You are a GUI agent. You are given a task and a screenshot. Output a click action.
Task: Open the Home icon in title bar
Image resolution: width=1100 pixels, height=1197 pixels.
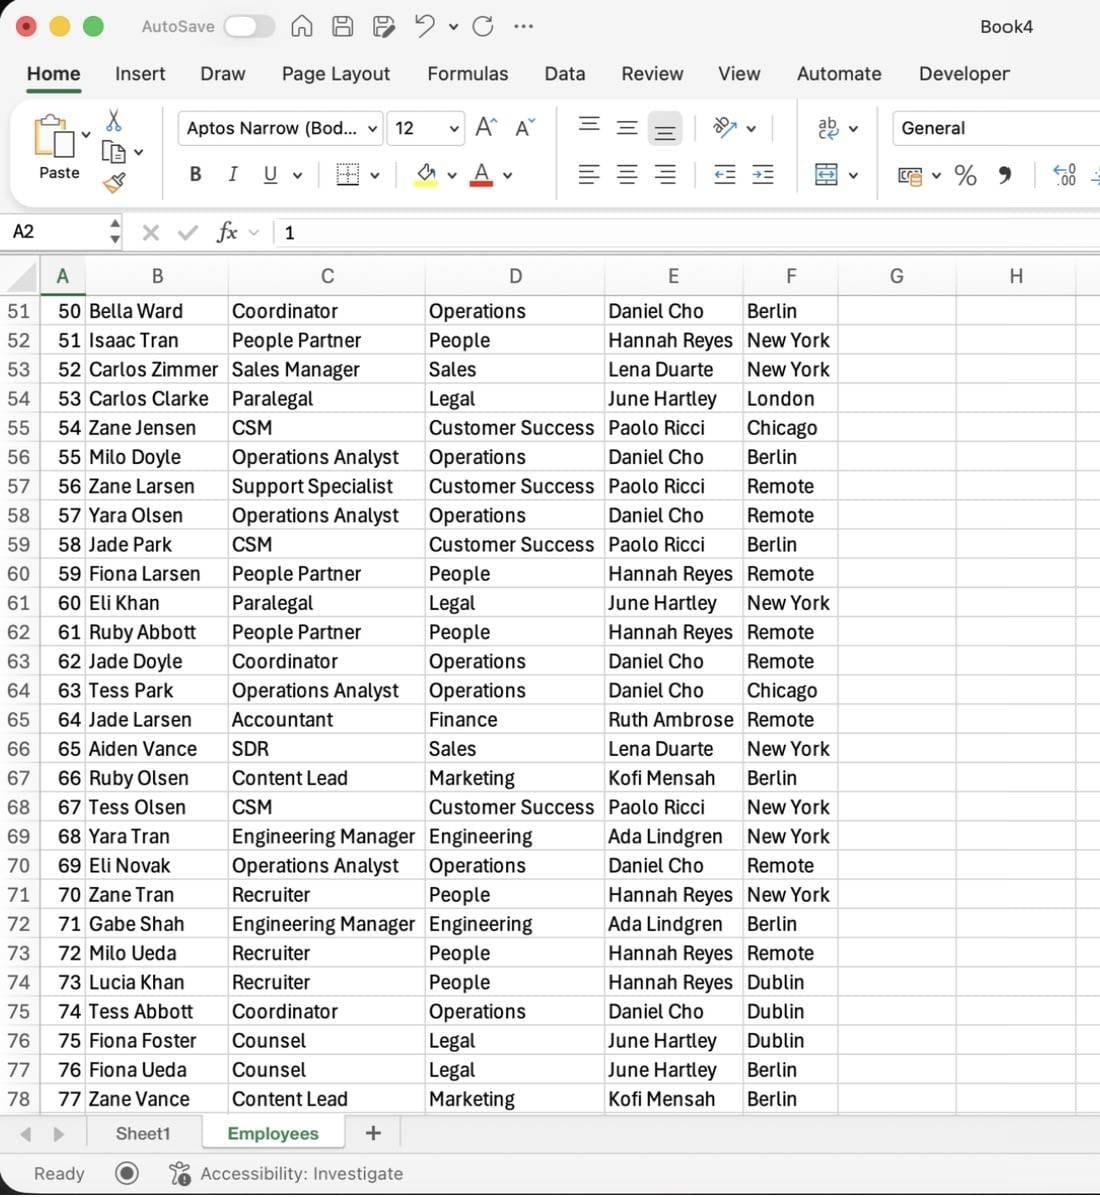click(x=302, y=27)
